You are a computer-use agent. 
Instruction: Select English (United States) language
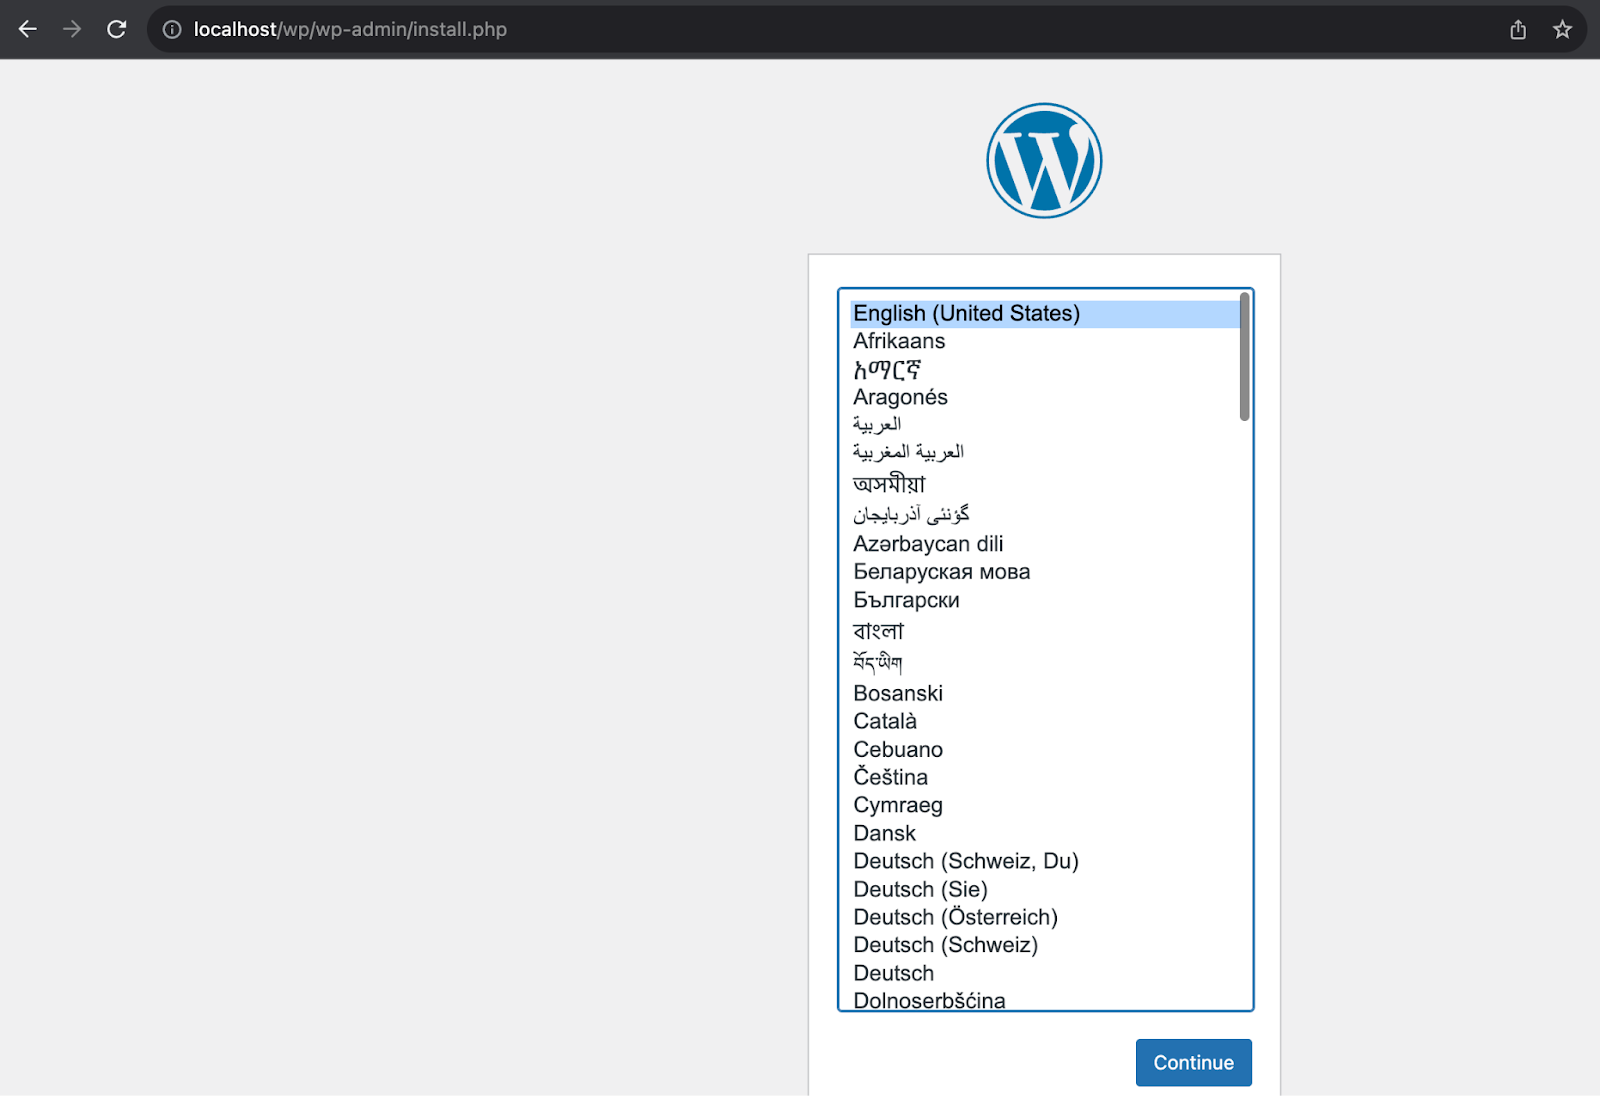point(1045,313)
